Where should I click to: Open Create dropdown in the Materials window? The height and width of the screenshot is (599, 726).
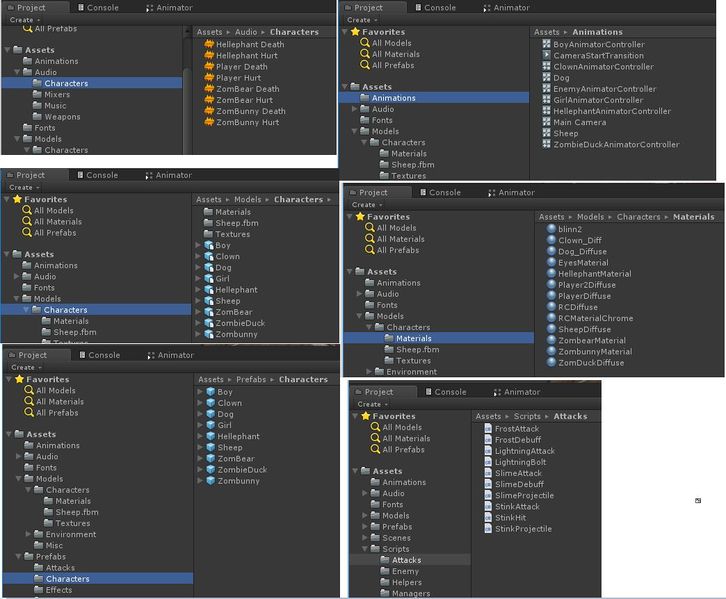click(x=367, y=205)
